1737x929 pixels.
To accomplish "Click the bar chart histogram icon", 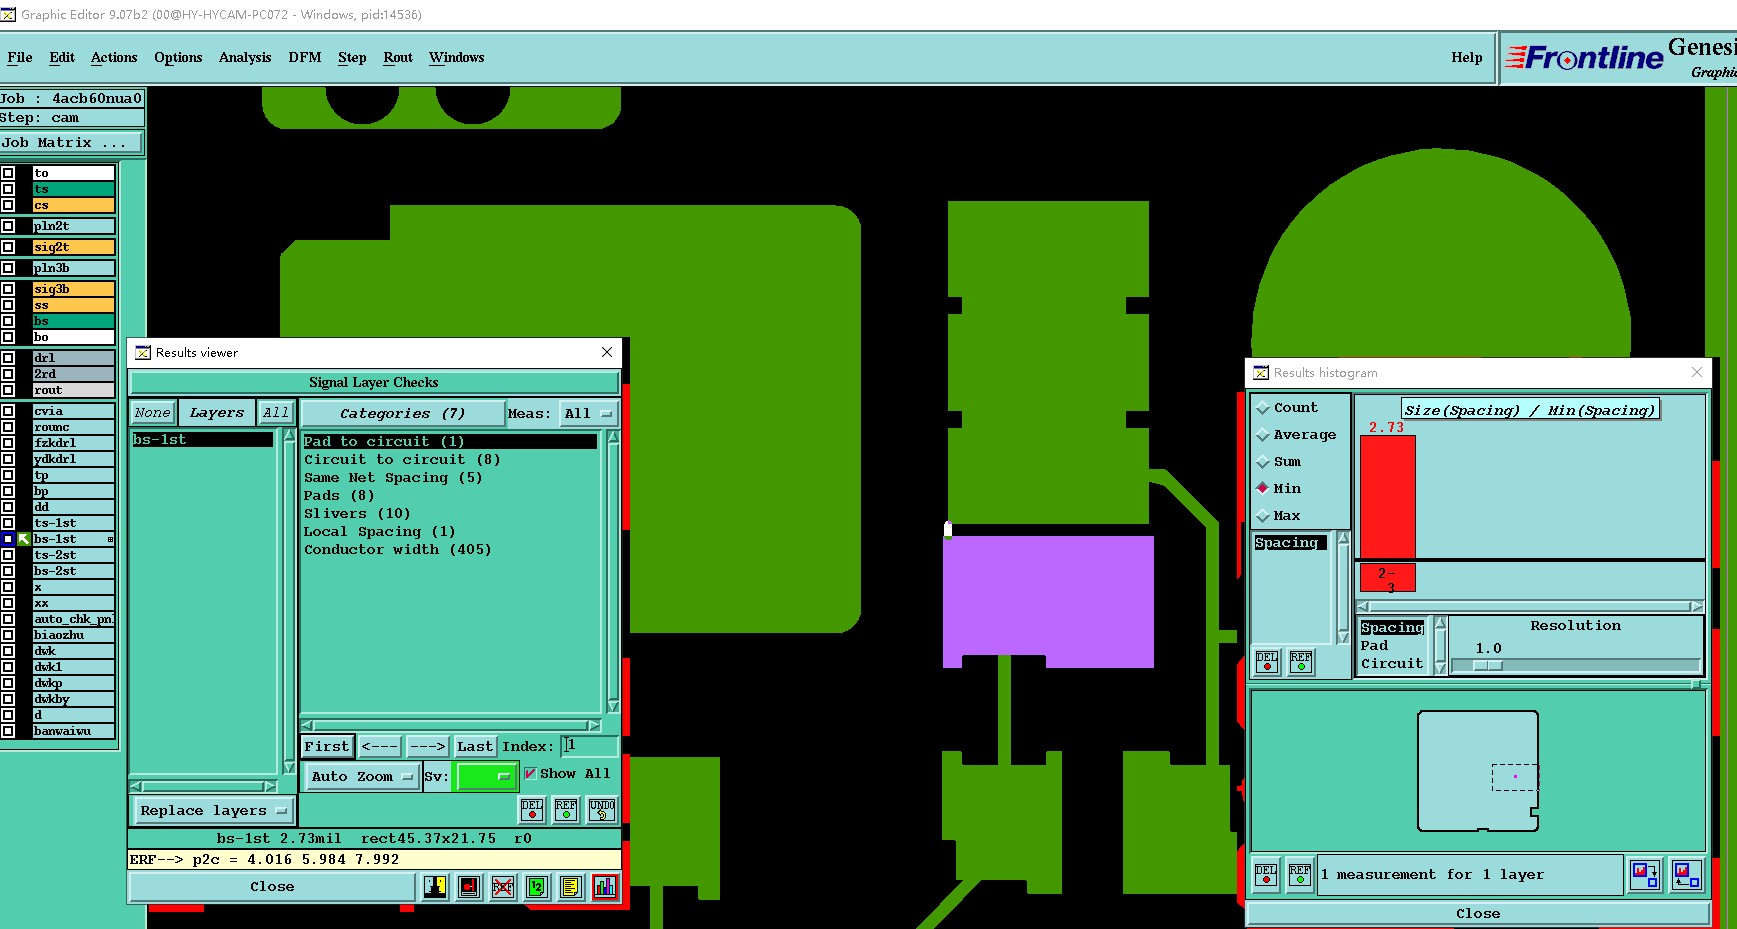I will click(x=605, y=886).
